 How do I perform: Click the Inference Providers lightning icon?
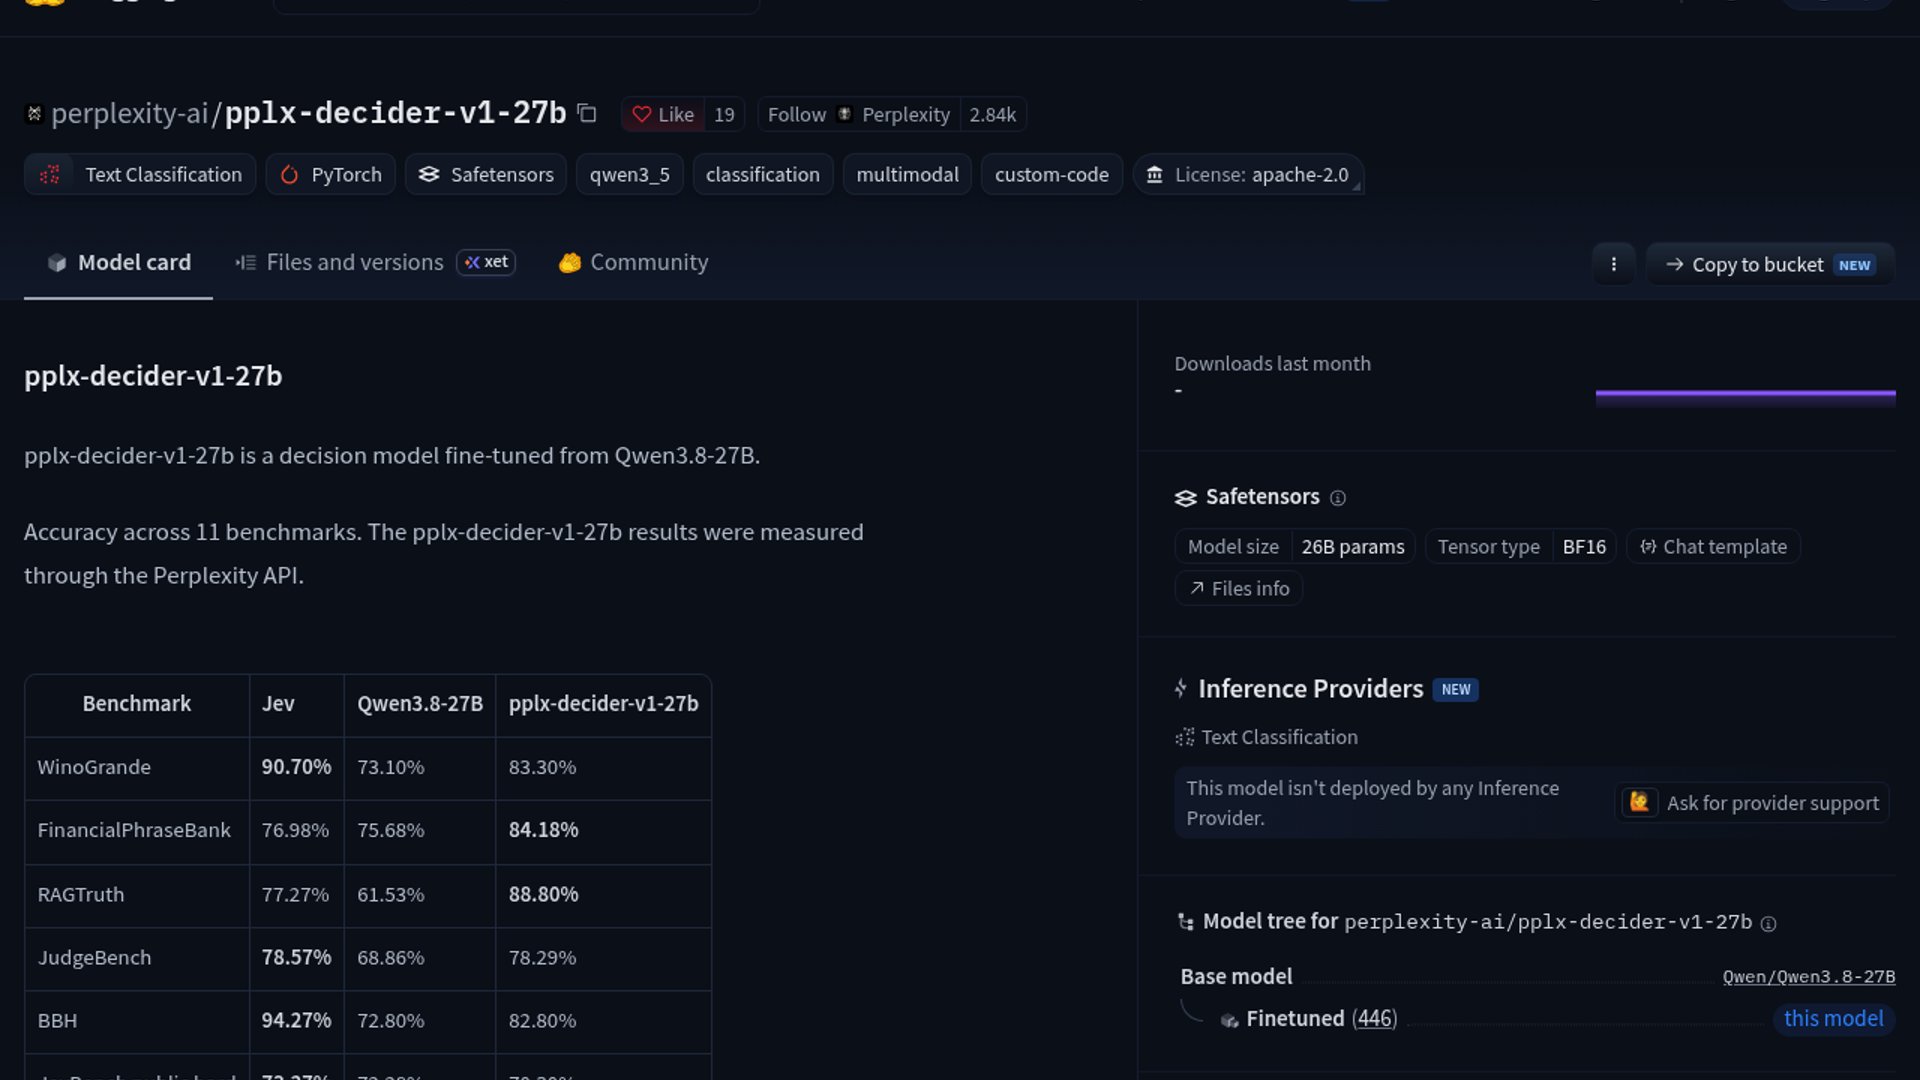(x=1181, y=688)
